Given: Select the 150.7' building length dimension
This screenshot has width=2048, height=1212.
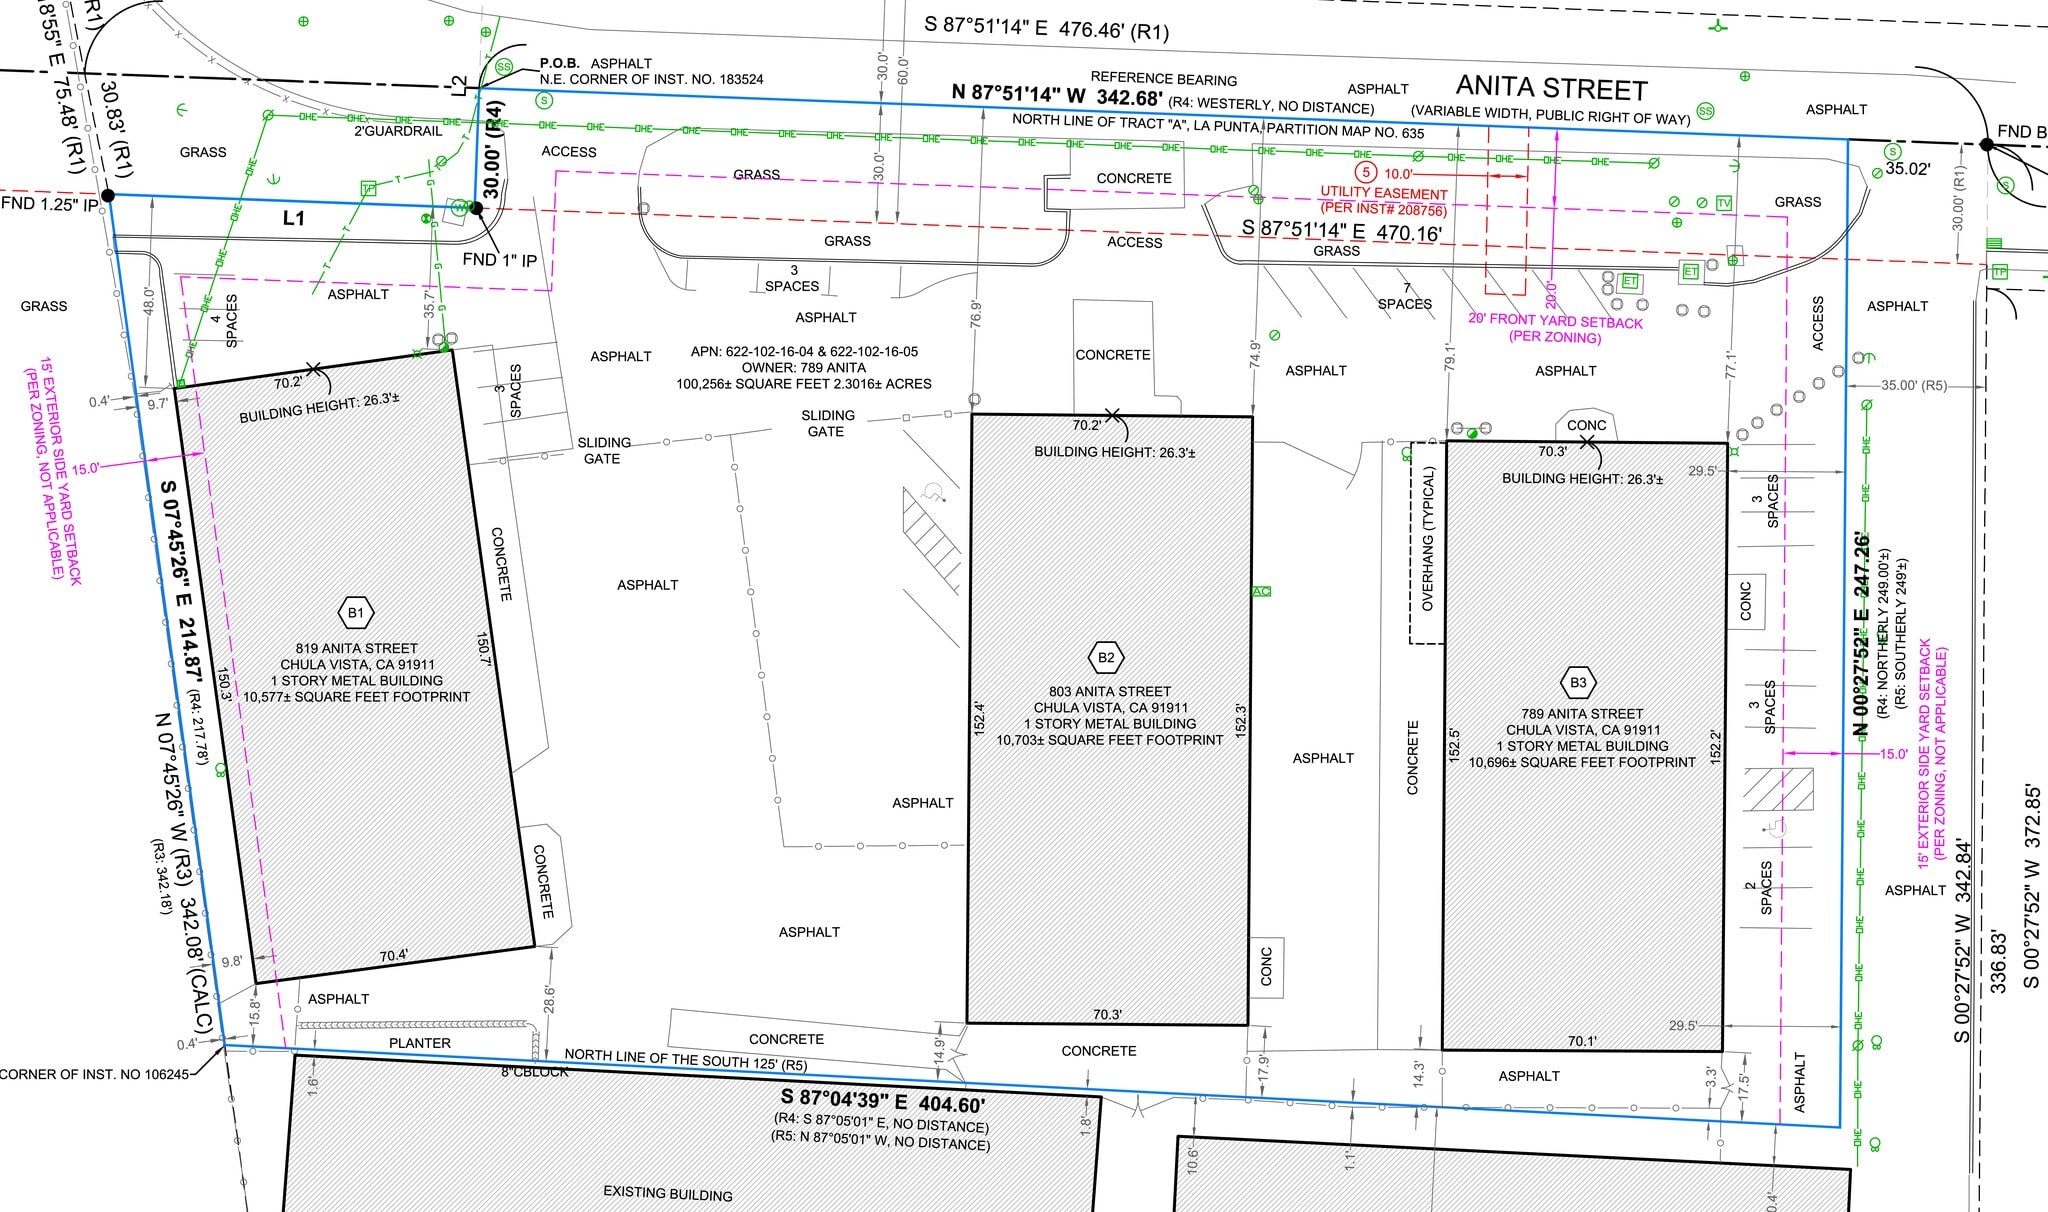Looking at the screenshot, I should coord(483,648).
